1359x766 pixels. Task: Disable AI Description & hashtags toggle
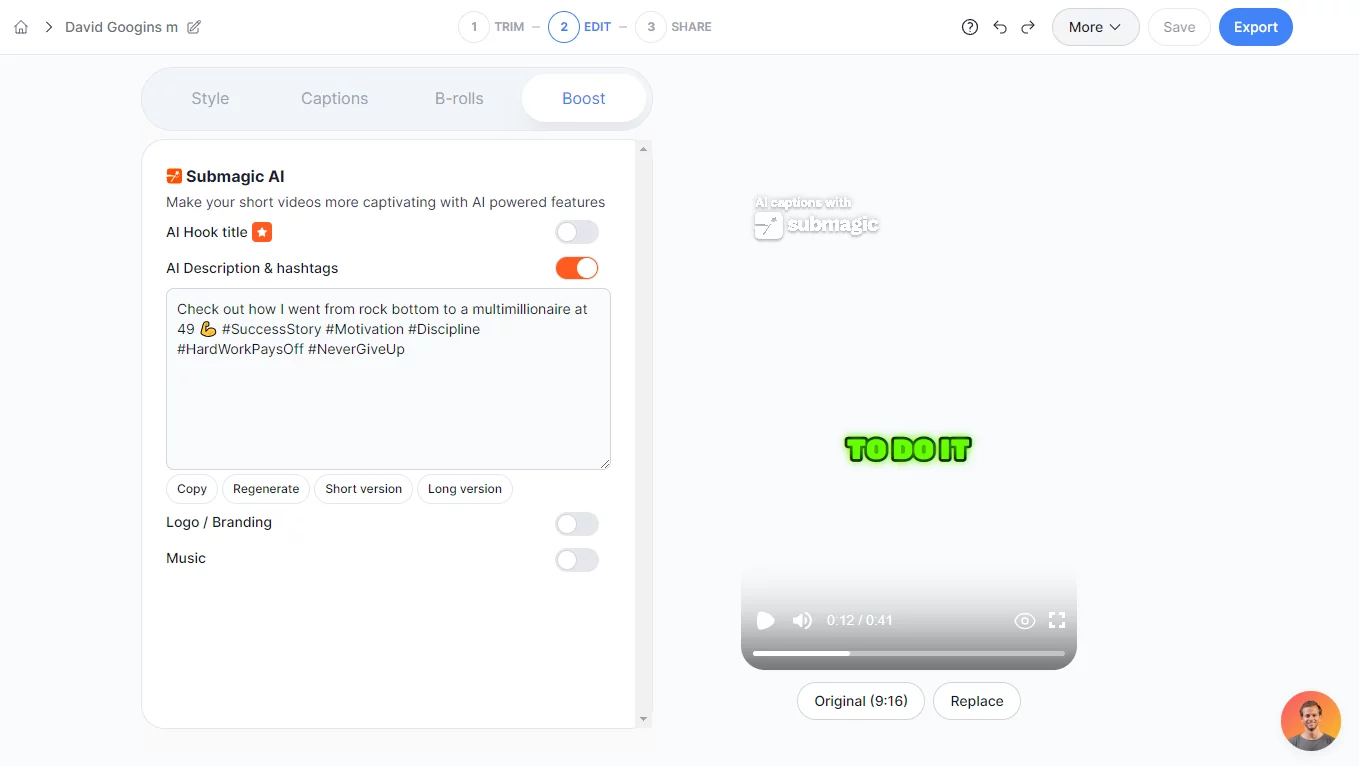pos(577,268)
